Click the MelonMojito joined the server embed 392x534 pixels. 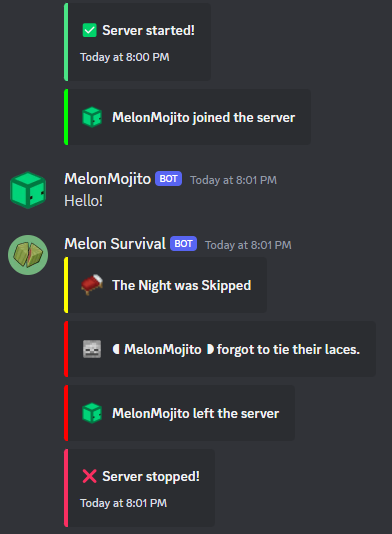coord(188,117)
